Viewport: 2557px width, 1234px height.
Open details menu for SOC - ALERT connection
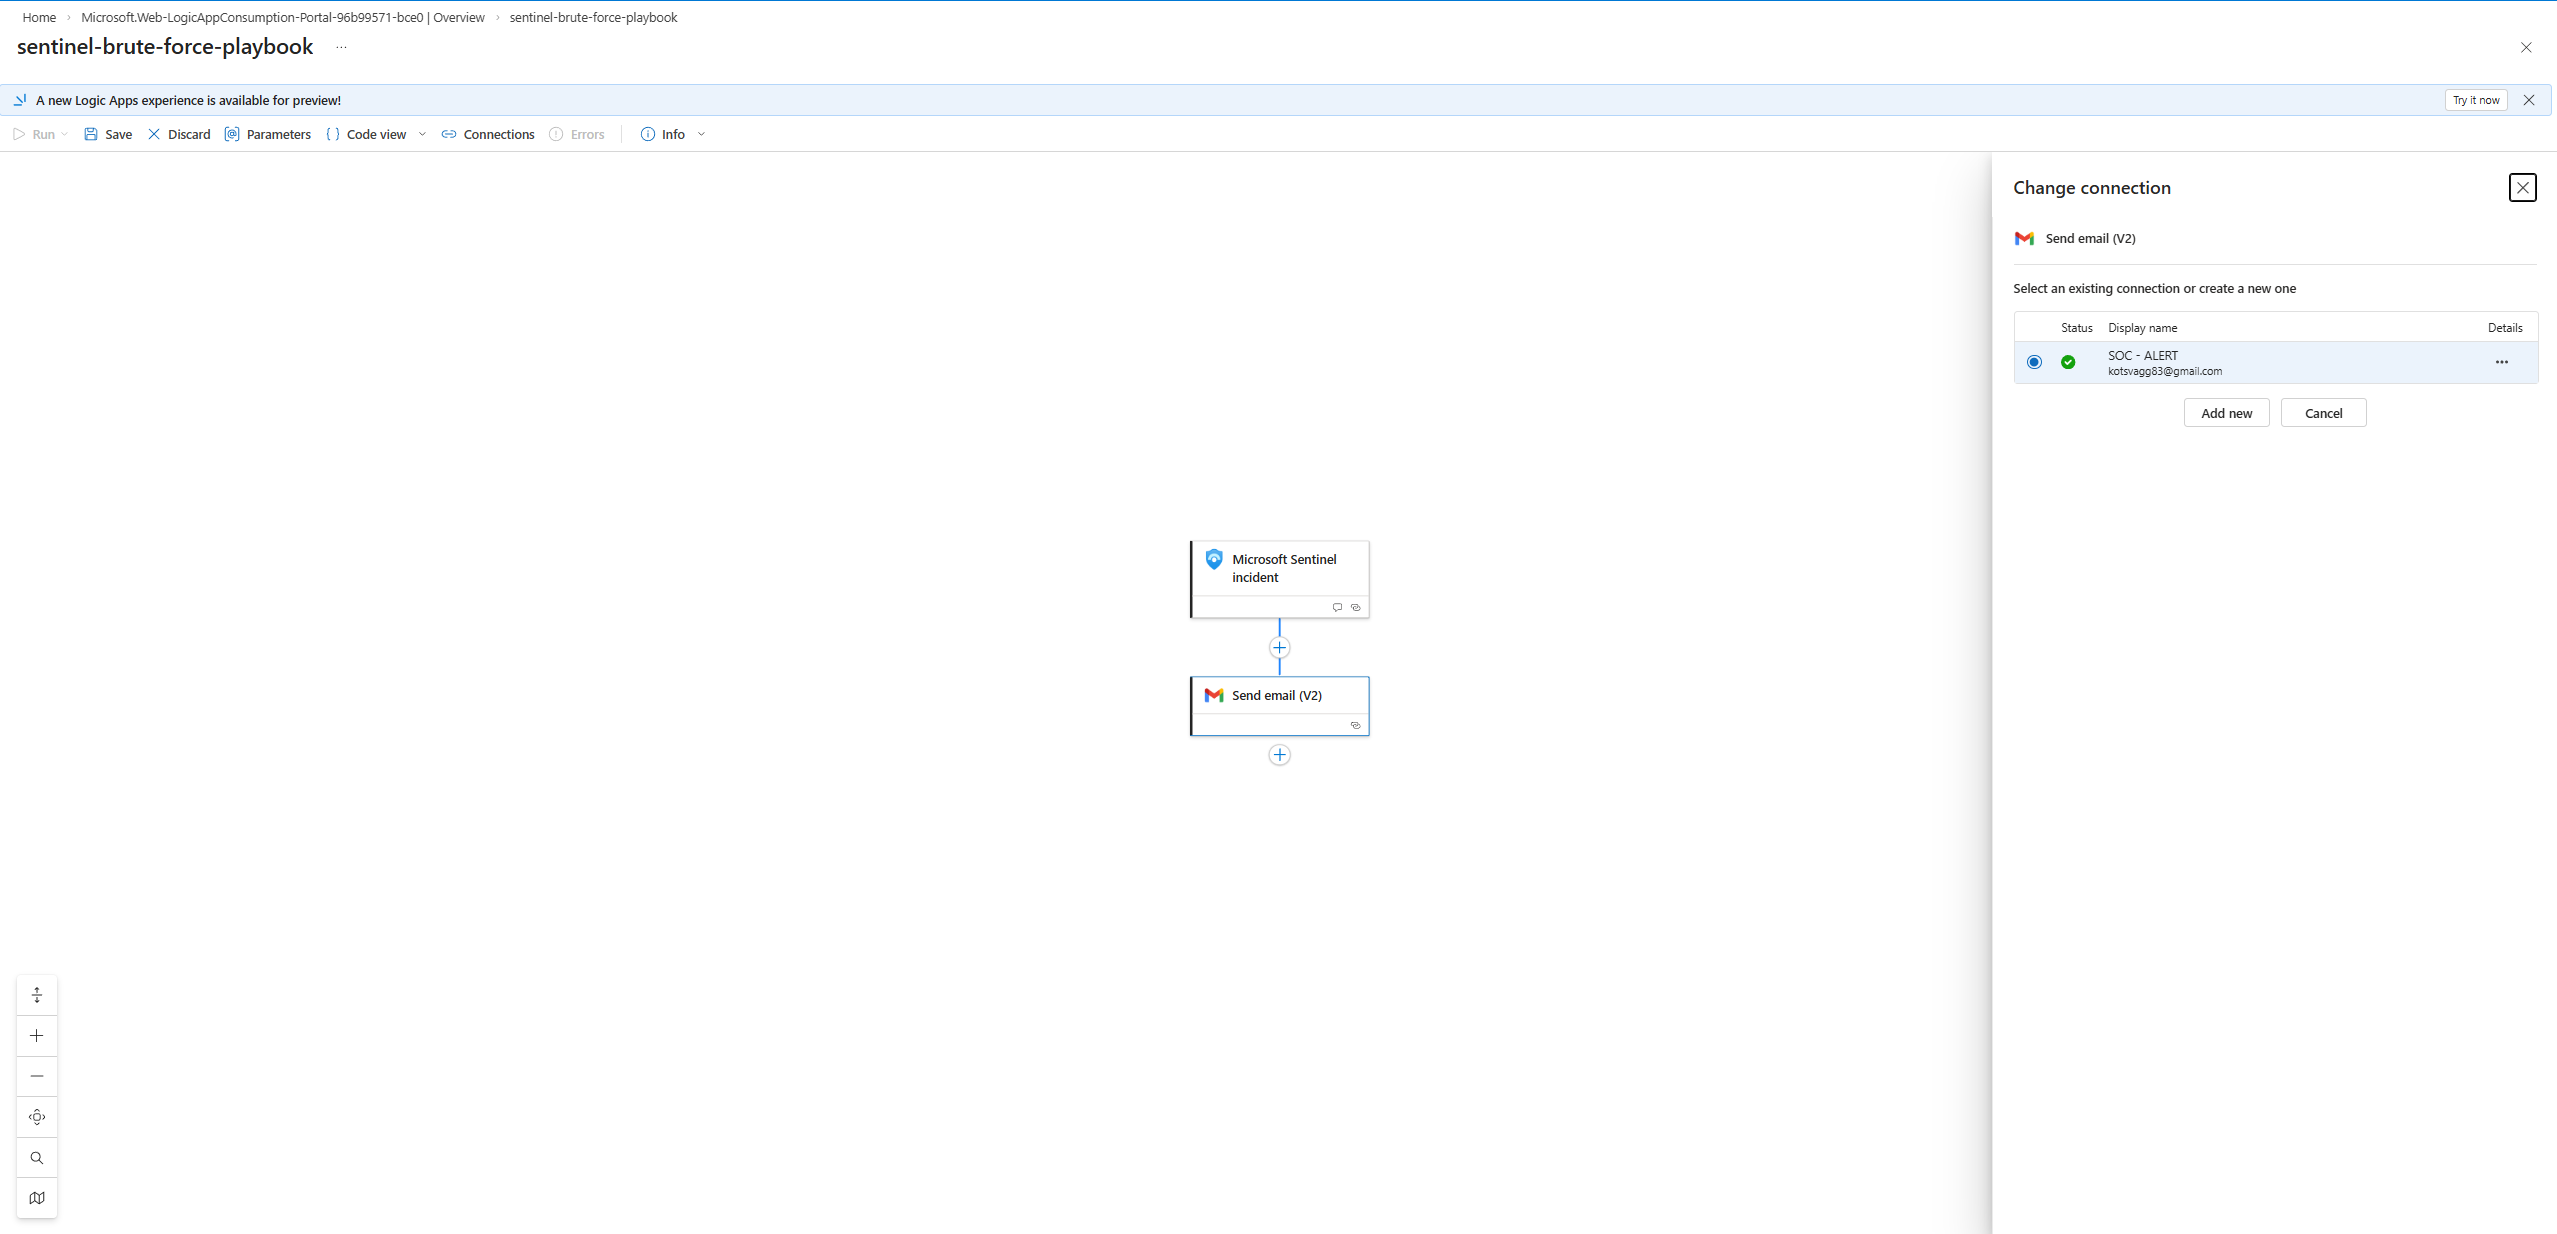pos(2502,362)
